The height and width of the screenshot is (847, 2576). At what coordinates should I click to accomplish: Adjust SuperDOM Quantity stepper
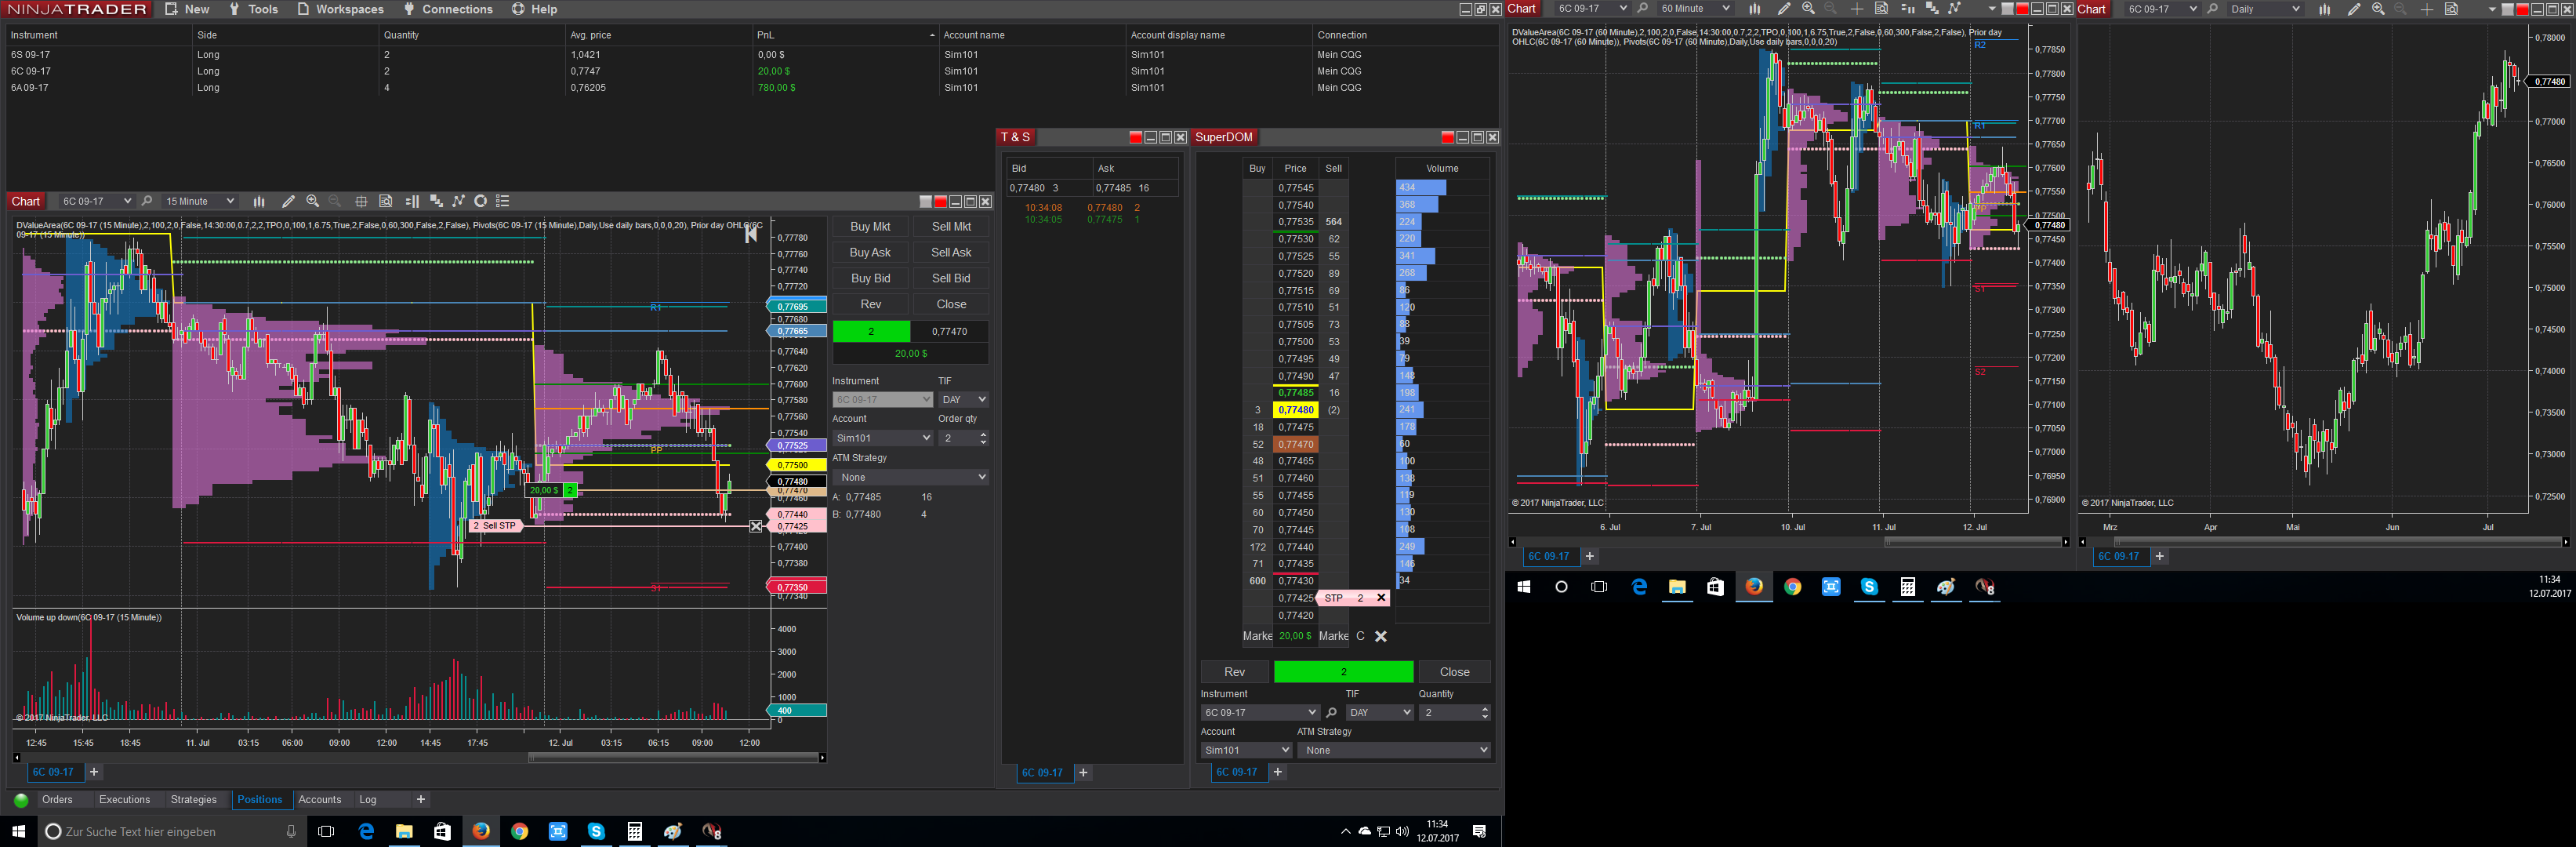[x=1485, y=713]
